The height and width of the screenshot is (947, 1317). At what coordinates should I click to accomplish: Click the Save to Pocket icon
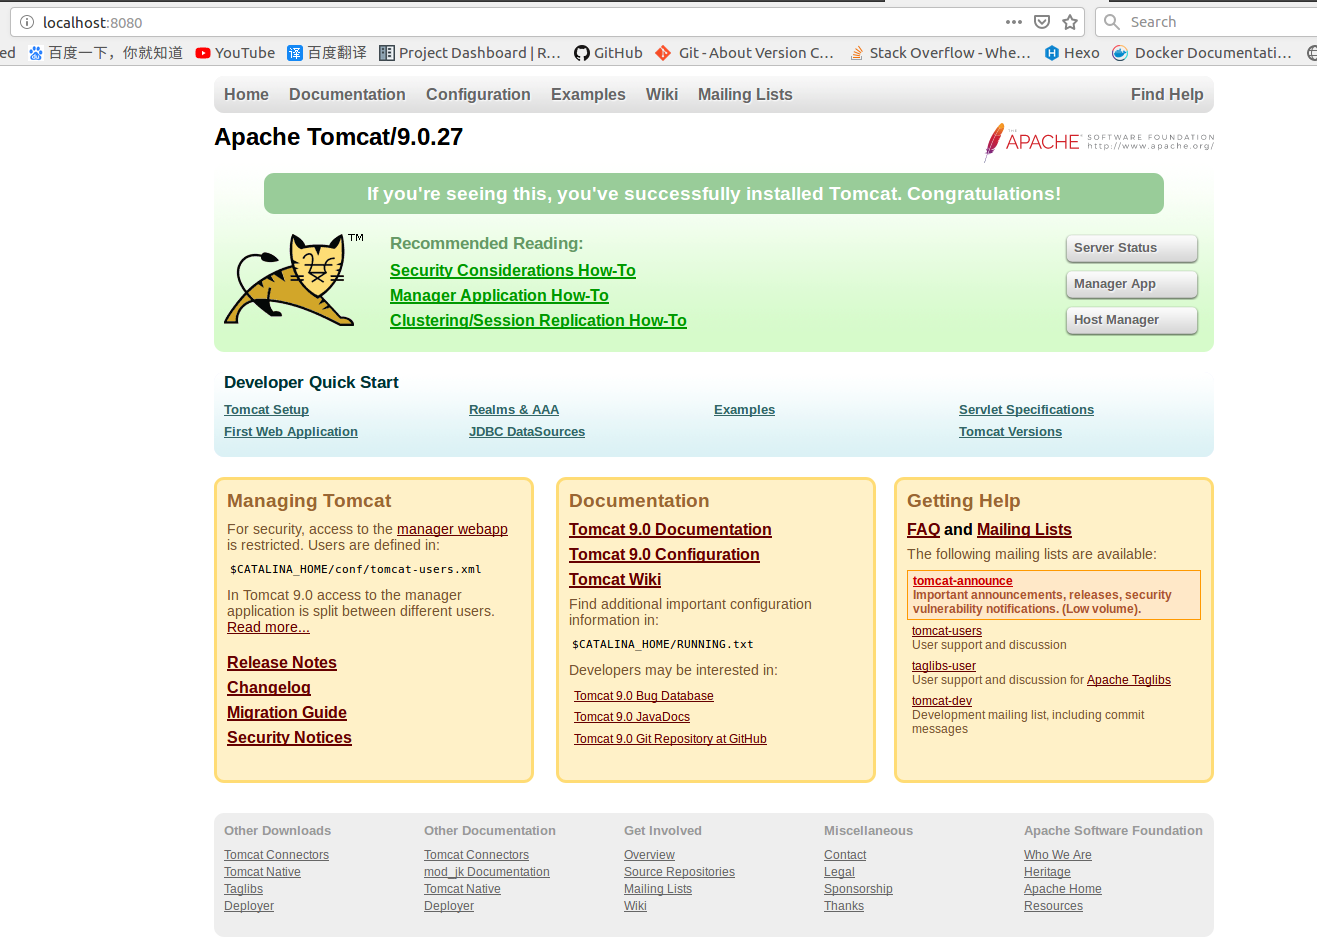pyautogui.click(x=1042, y=22)
